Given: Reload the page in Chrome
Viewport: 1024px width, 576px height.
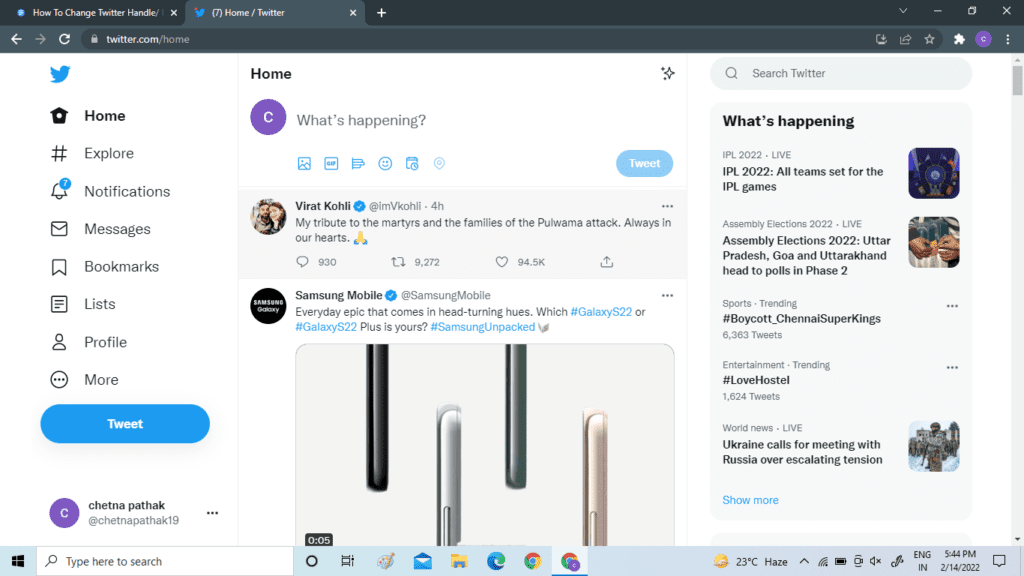Looking at the screenshot, I should 64,39.
